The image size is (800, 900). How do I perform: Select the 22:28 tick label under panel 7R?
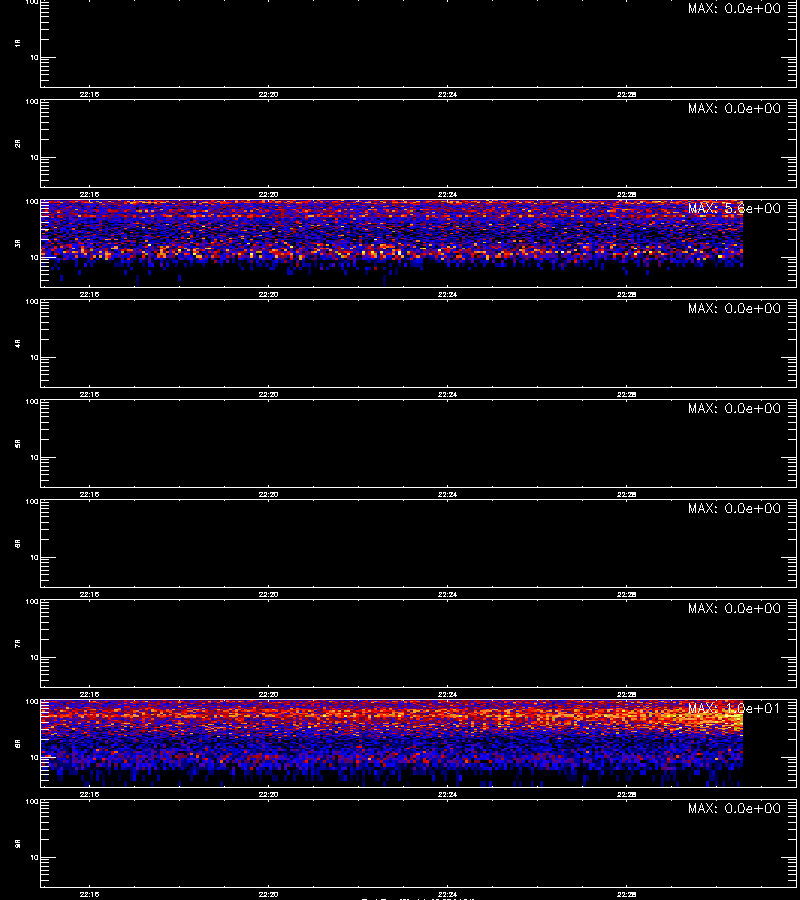click(627, 695)
